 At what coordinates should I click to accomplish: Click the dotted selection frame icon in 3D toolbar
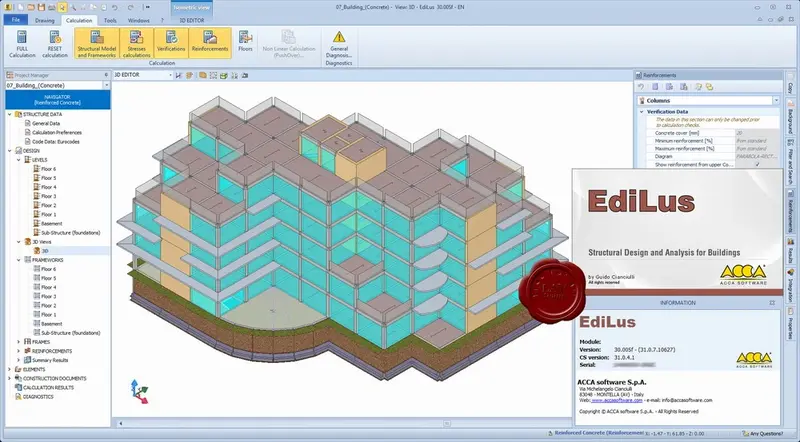(x=213, y=75)
